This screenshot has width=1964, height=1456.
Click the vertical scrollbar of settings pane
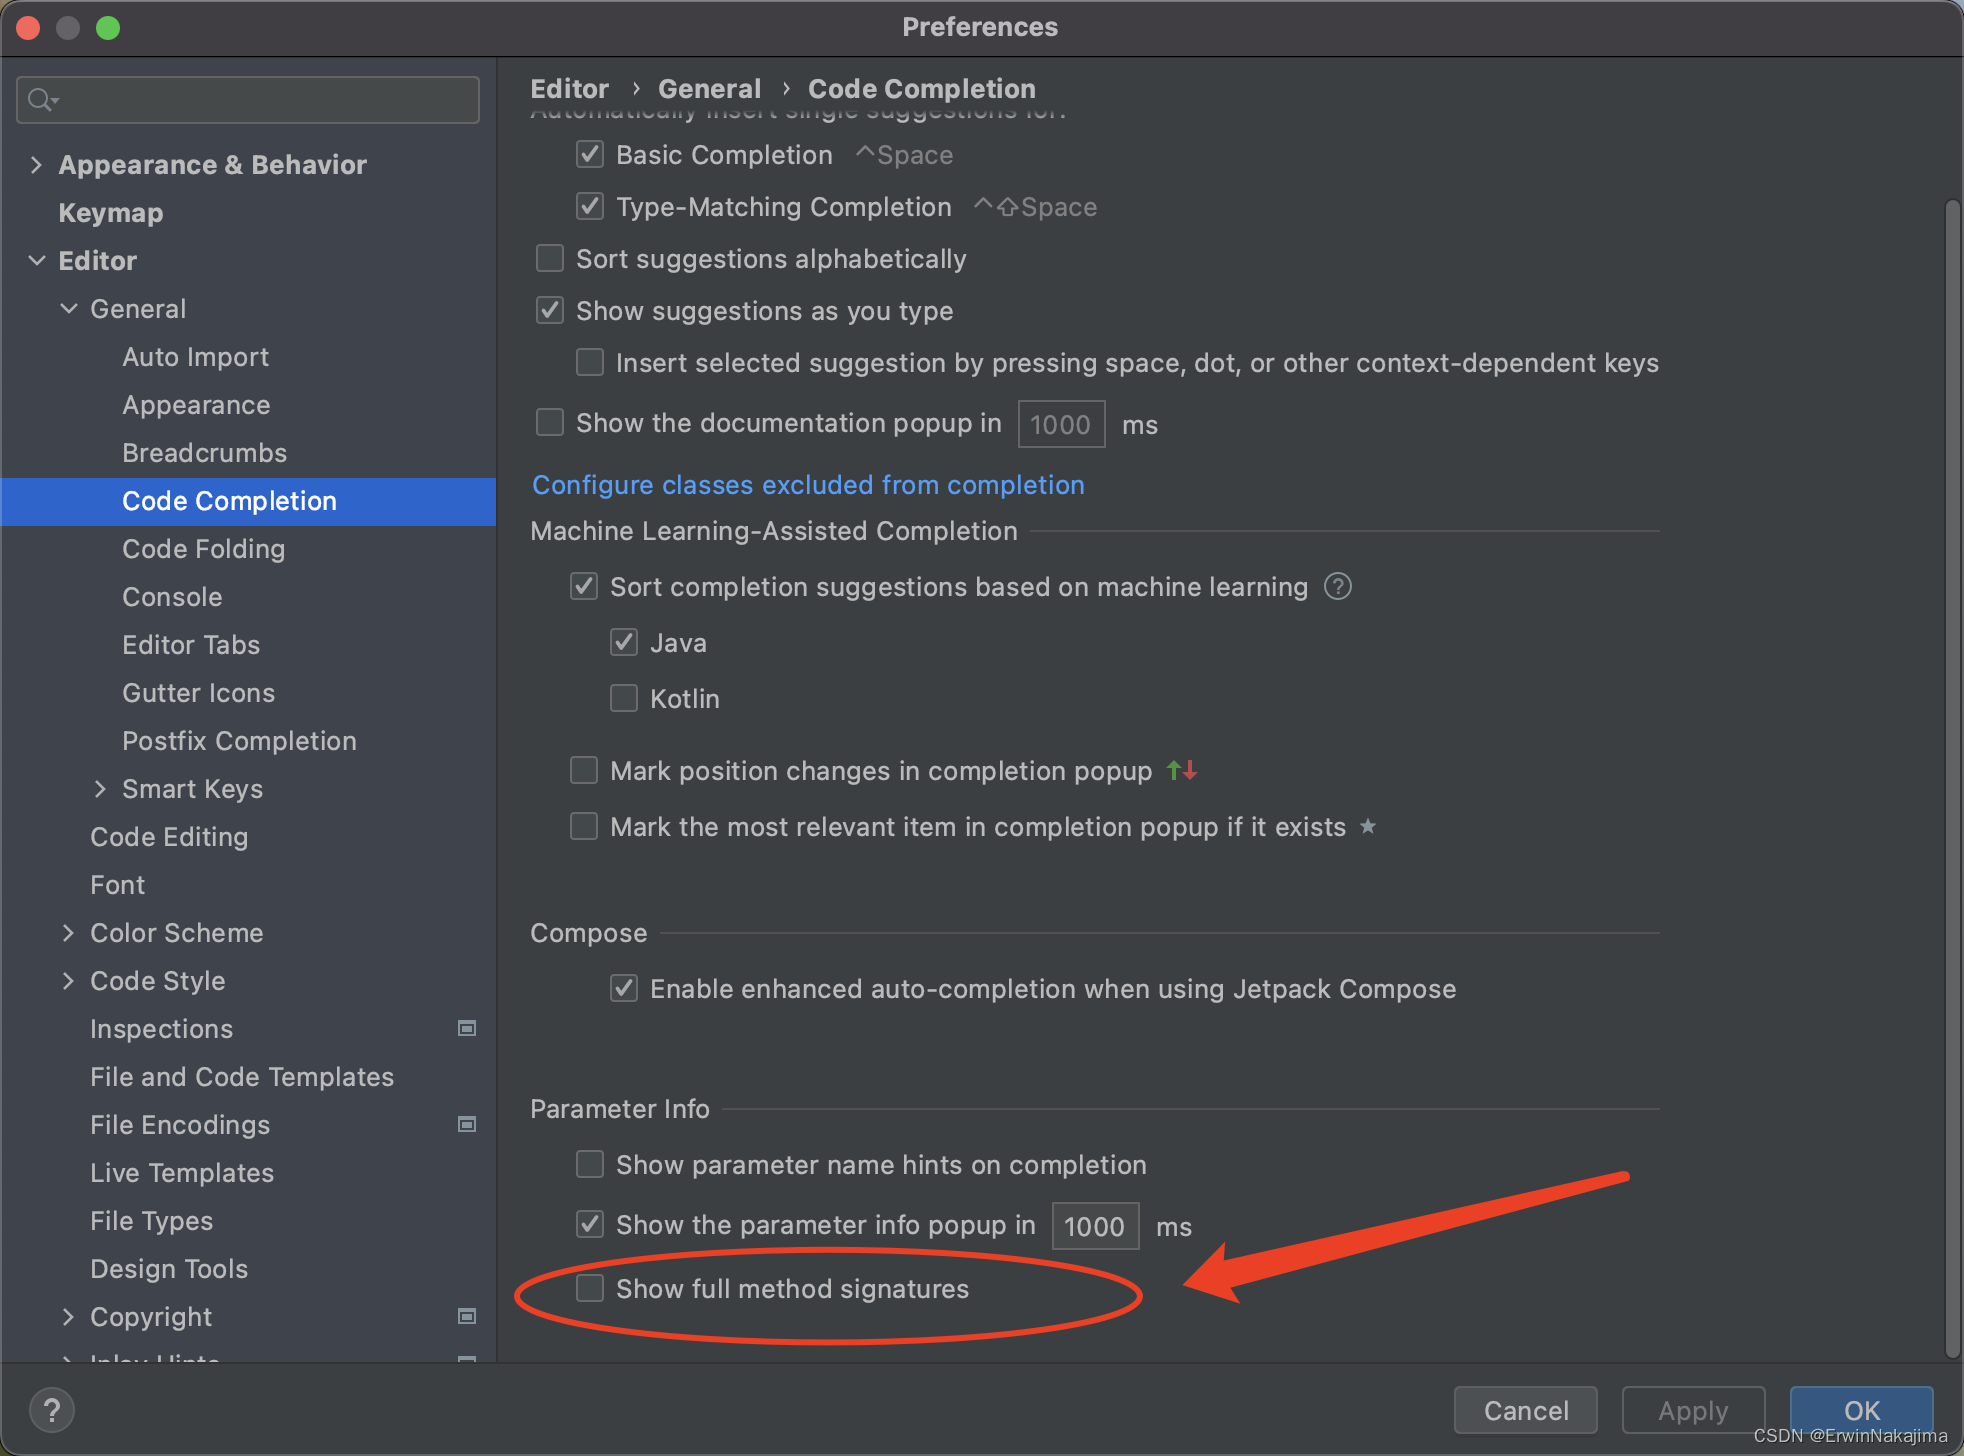pos(1952,778)
